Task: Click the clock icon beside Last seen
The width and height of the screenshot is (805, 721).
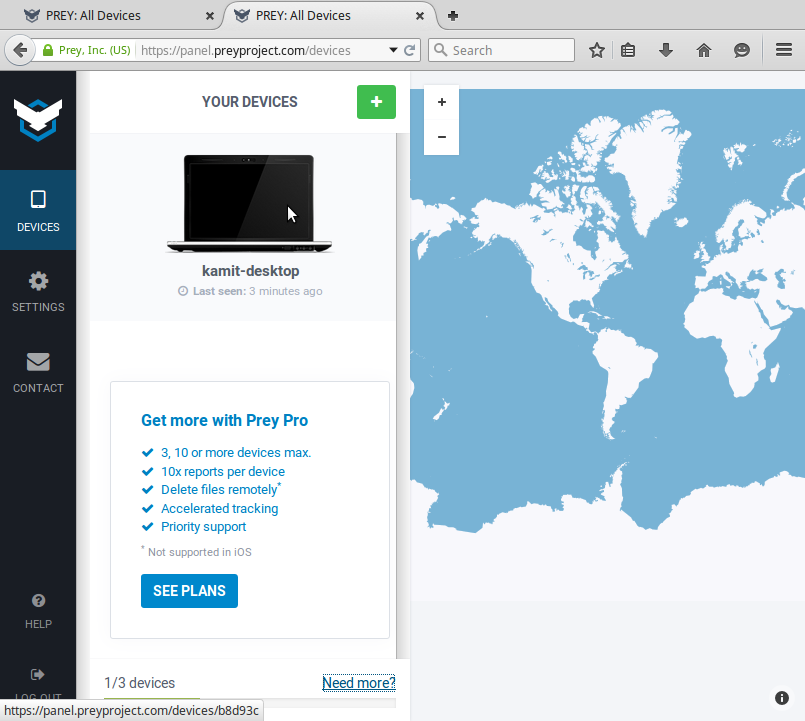Action: pos(183,291)
